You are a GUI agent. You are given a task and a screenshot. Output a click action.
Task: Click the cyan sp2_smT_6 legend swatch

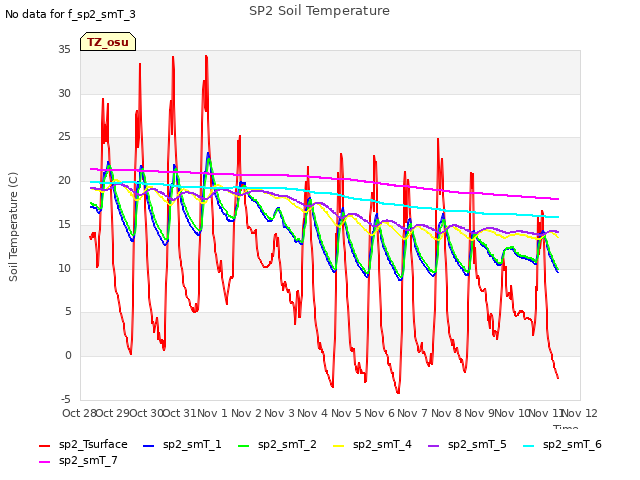[x=529, y=446]
